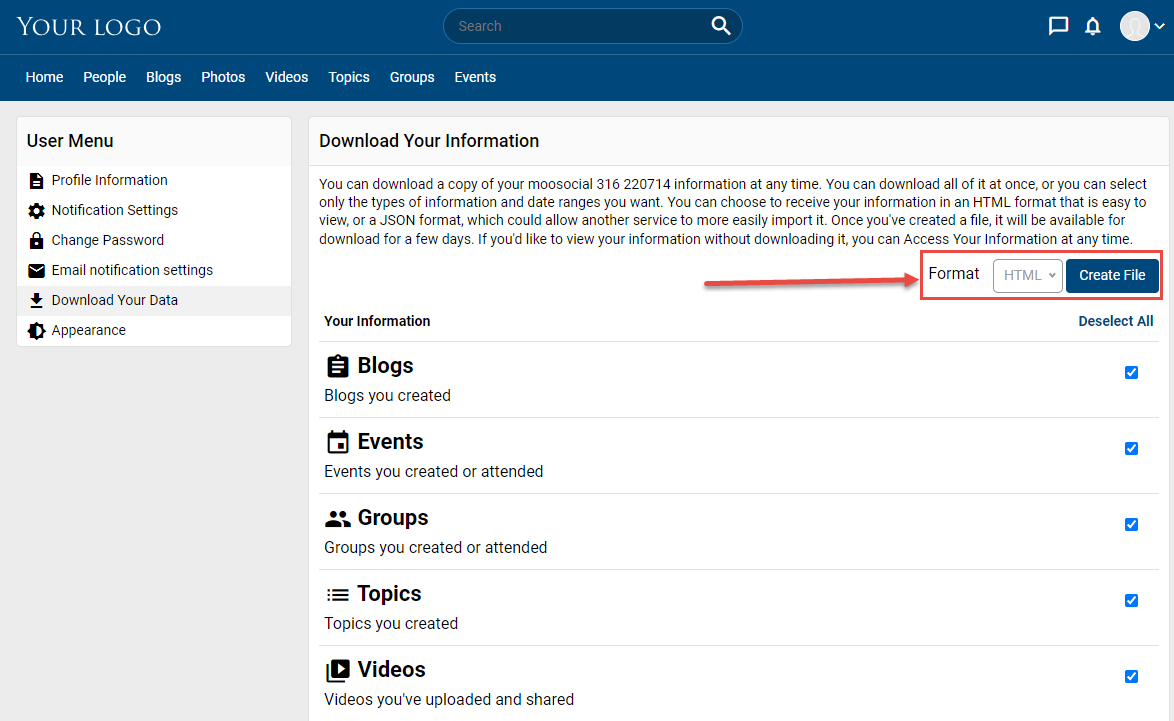Click the 'Your Information' label
This screenshot has width=1174, height=721.
click(x=377, y=321)
